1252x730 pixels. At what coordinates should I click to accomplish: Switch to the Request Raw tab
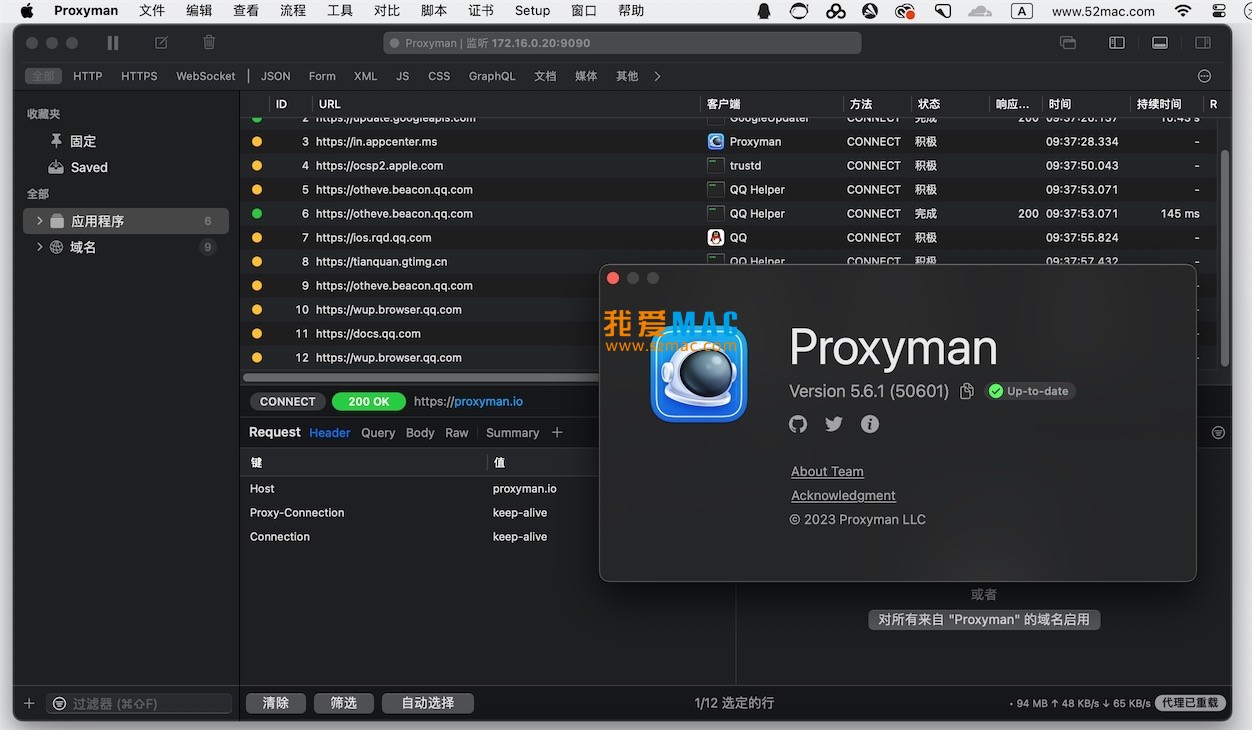point(457,433)
